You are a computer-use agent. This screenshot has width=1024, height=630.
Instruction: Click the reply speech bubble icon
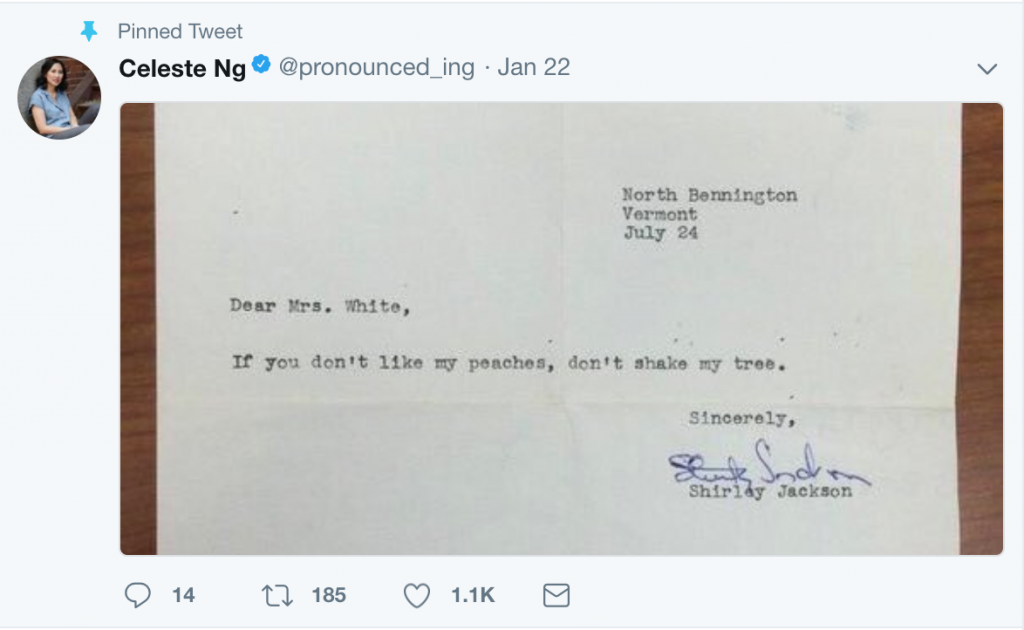pyautogui.click(x=136, y=596)
